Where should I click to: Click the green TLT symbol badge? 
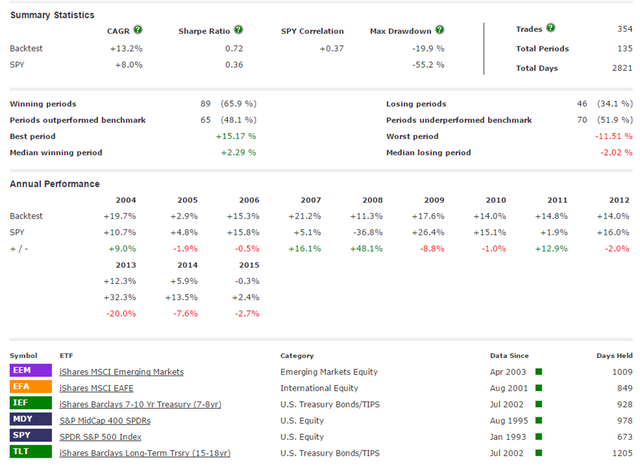[x=31, y=451]
